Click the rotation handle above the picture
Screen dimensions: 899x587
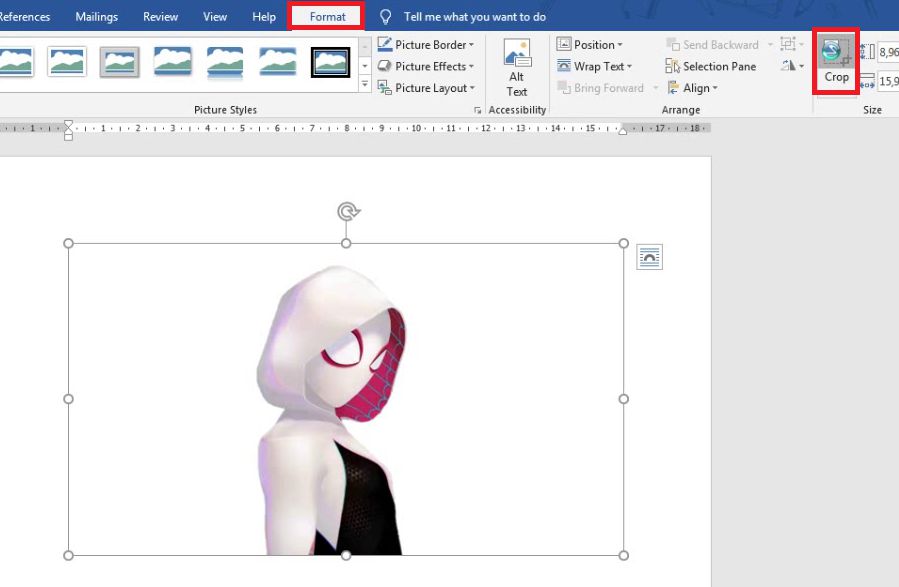tap(347, 211)
